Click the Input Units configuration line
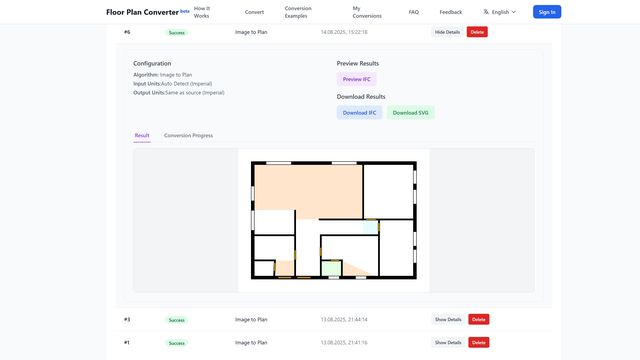Screen dimensions: 640x360 pos(173,84)
